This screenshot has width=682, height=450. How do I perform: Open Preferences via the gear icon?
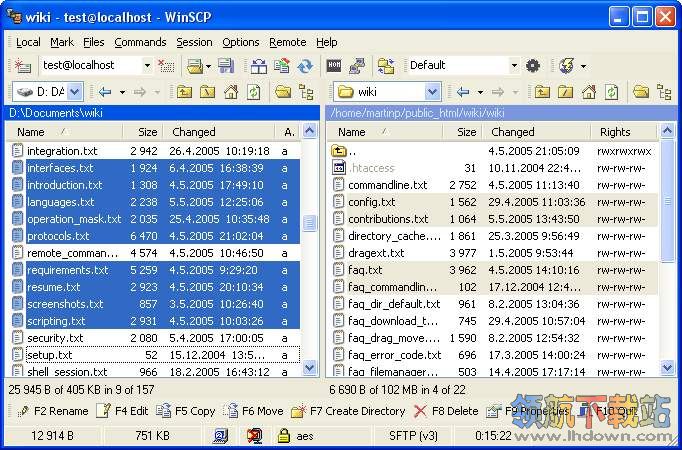533,66
